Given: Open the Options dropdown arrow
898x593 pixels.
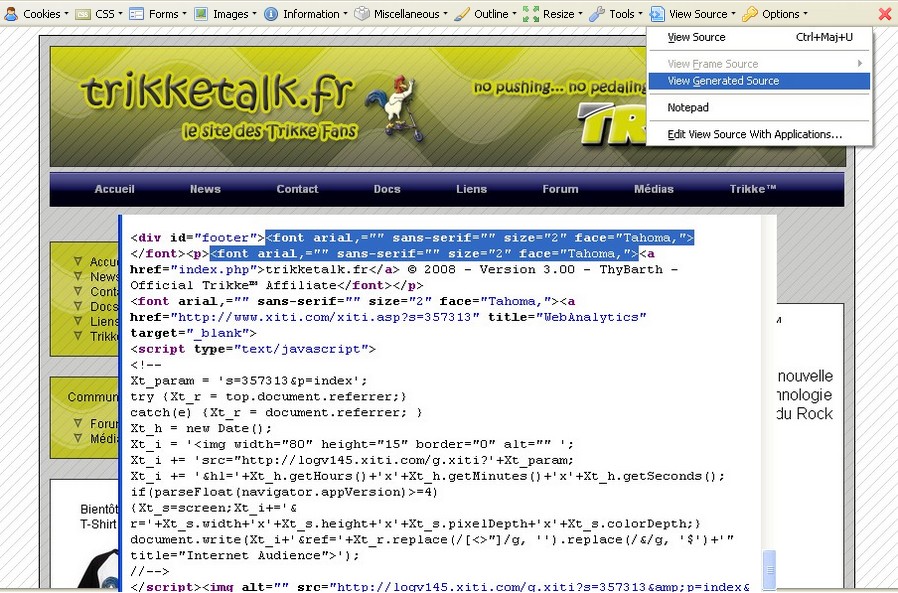Looking at the screenshot, I should click(x=805, y=14).
